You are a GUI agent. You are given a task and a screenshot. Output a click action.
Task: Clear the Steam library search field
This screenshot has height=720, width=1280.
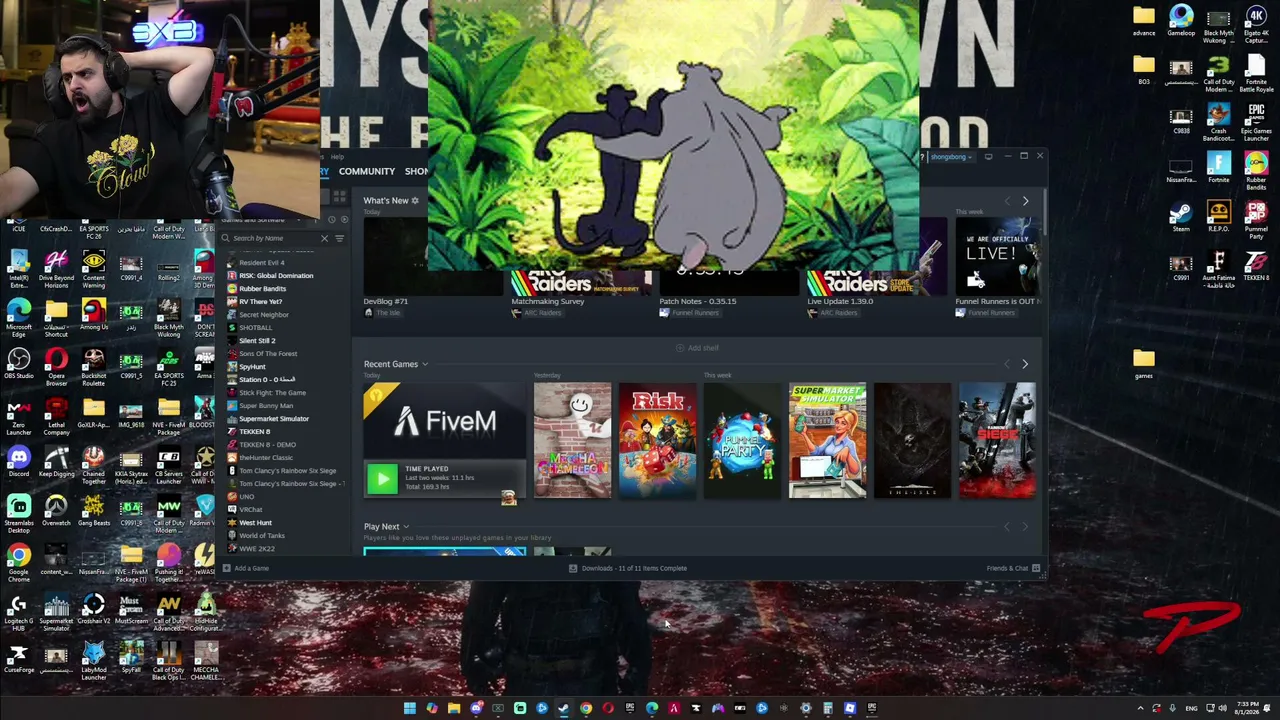click(324, 238)
